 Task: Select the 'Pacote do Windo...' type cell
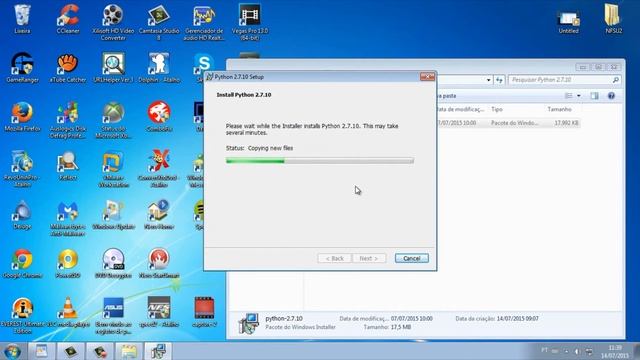pos(515,123)
